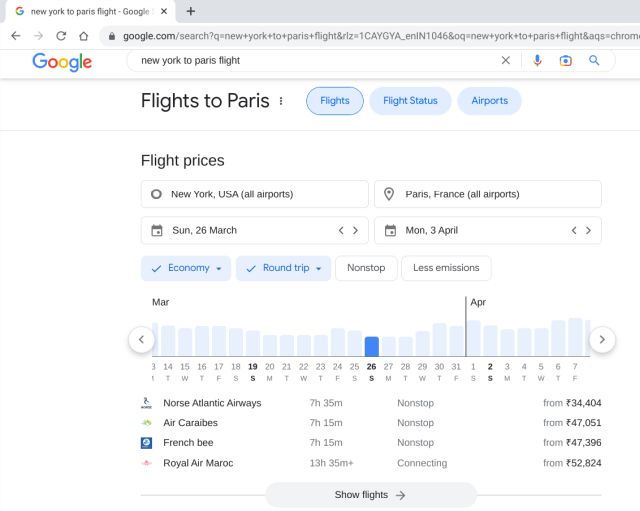
Task: Click the blue magnifying glass search icon
Action: tap(594, 60)
